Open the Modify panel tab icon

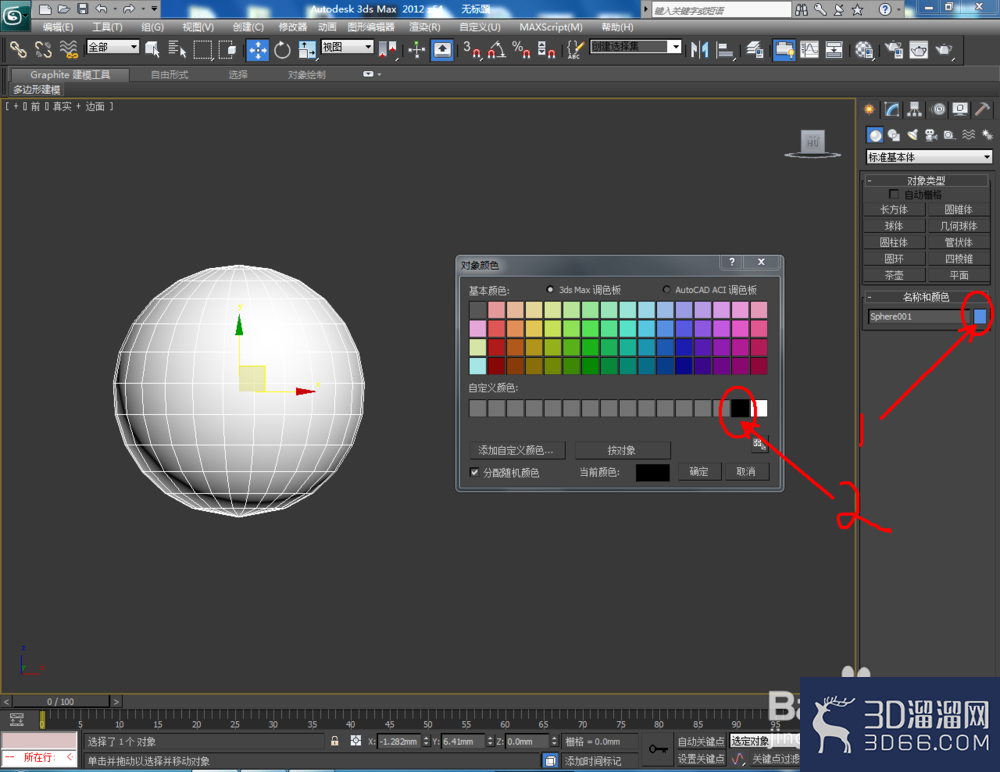click(x=892, y=110)
